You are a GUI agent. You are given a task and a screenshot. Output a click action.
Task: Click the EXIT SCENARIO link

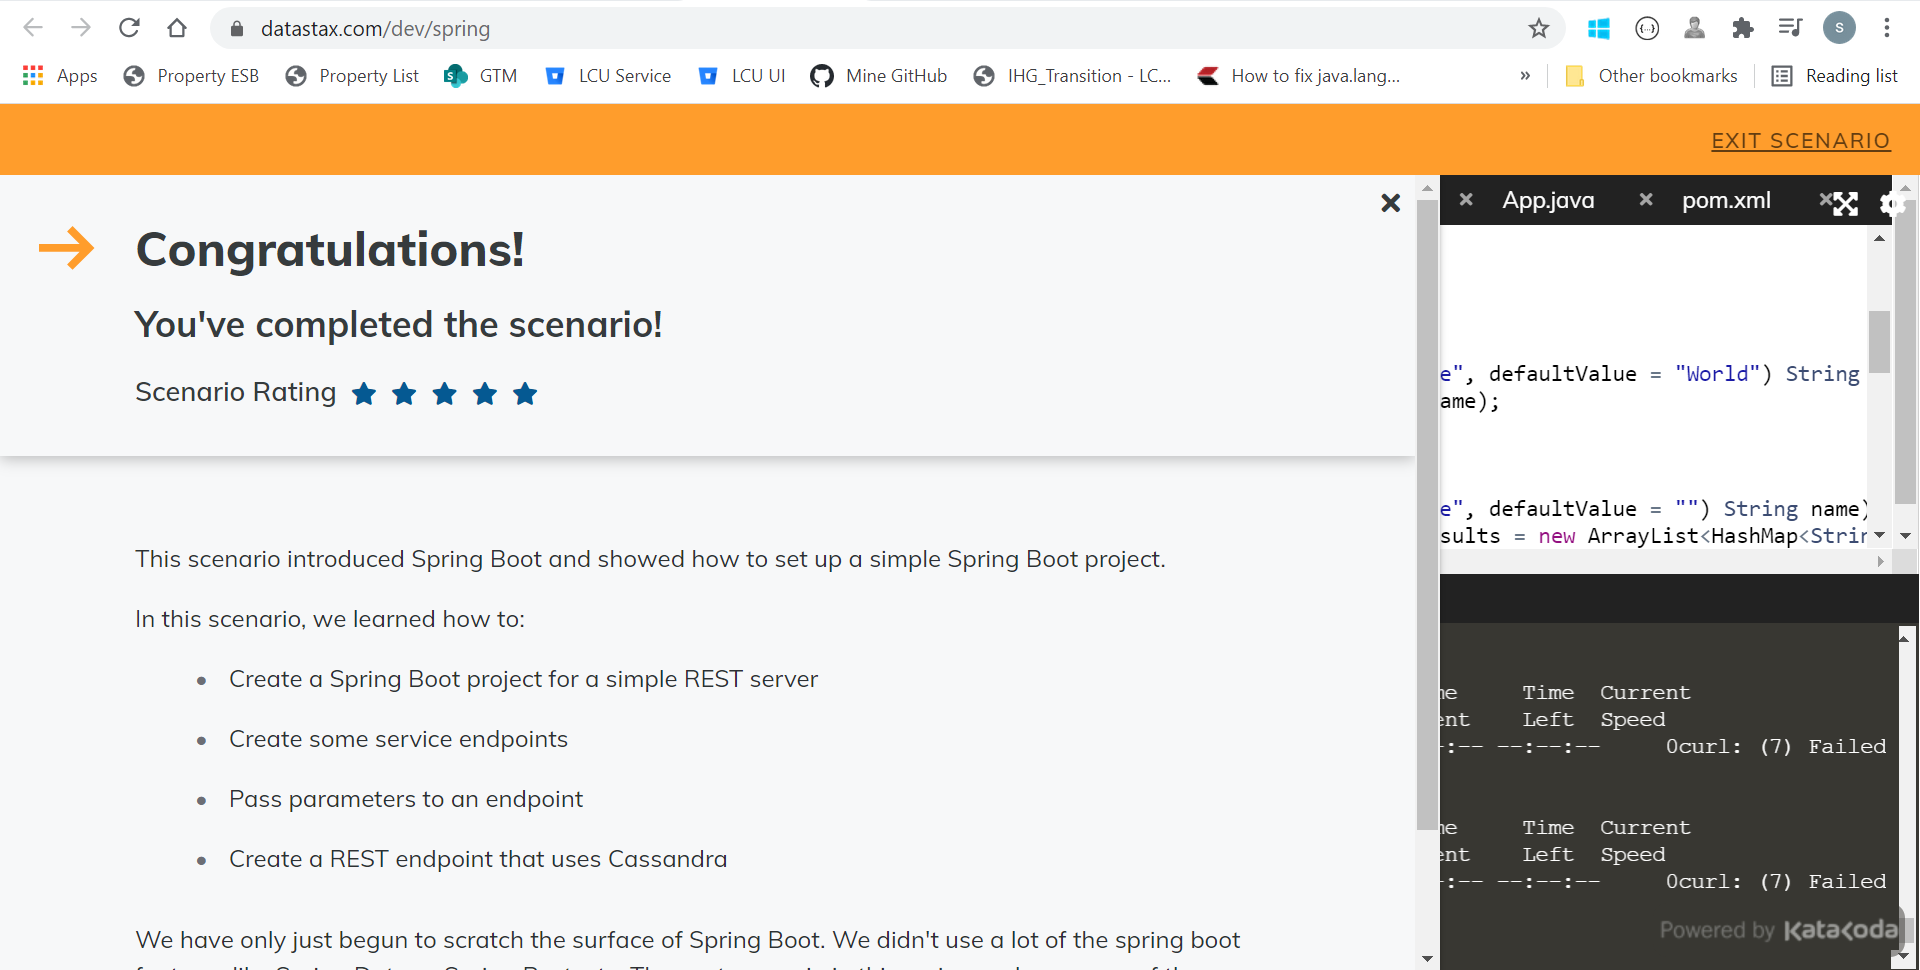[1800, 140]
